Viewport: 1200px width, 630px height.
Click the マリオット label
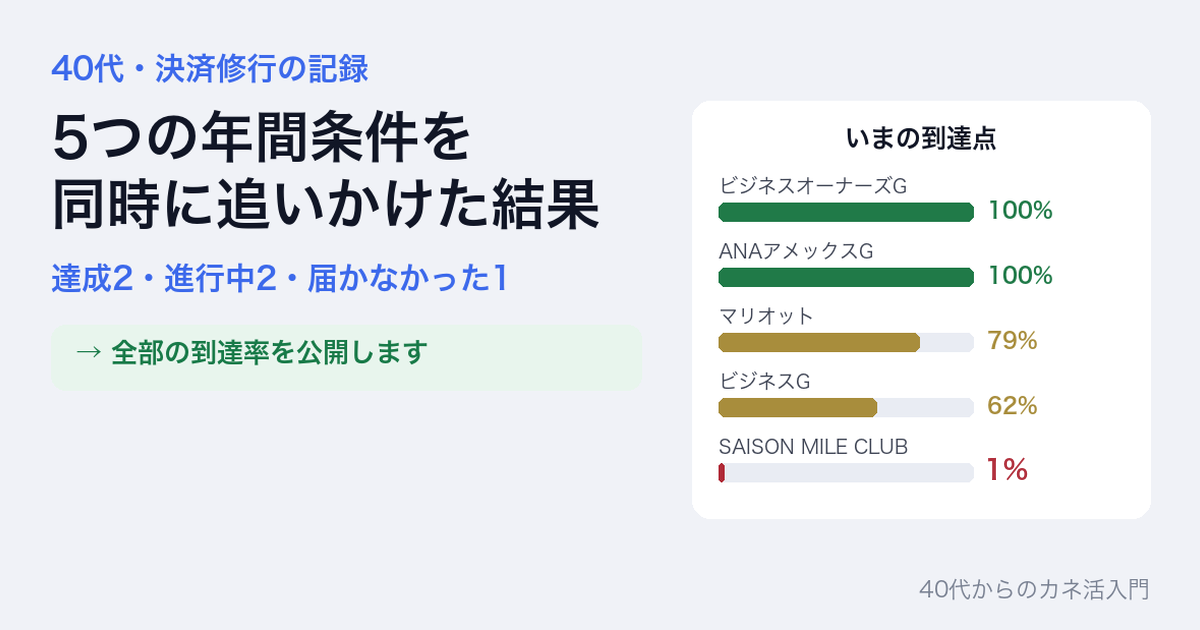click(x=766, y=316)
